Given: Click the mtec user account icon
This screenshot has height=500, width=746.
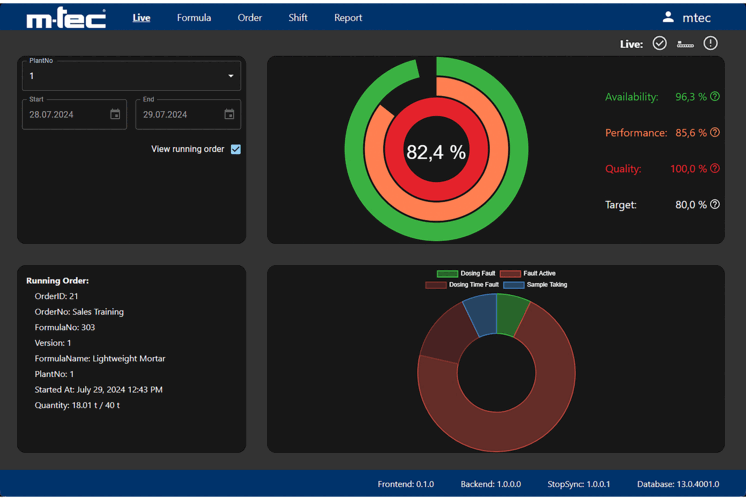Looking at the screenshot, I should pyautogui.click(x=668, y=17).
